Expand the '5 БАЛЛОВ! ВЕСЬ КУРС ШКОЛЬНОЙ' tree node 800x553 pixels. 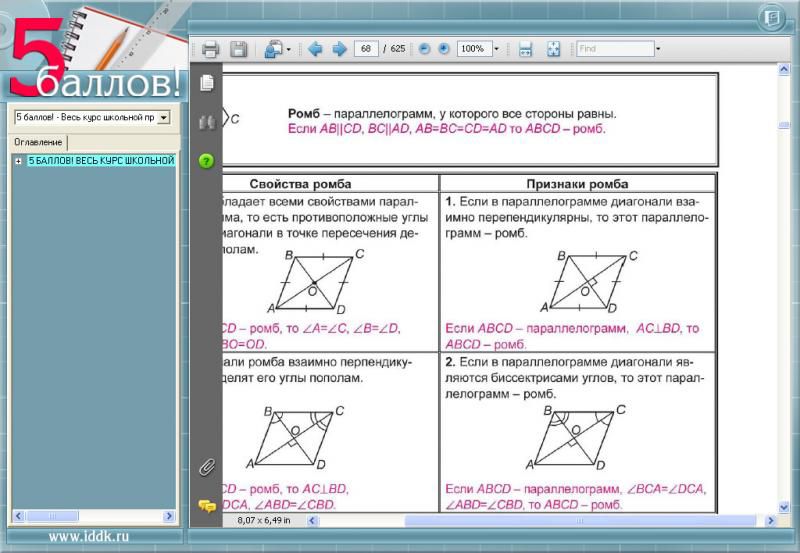click(18, 161)
